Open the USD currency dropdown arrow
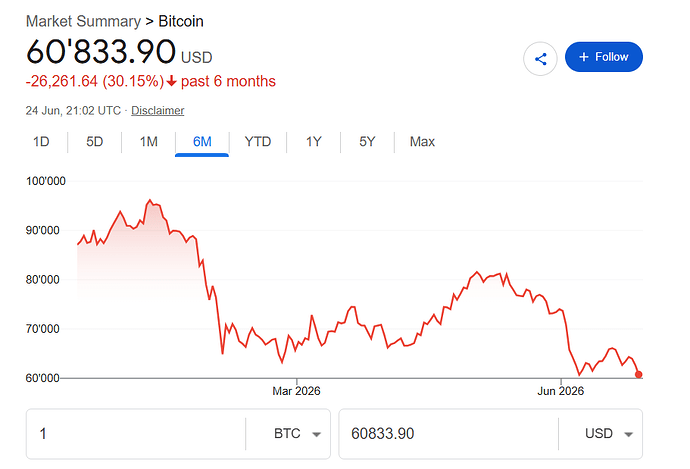The width and height of the screenshot is (690, 469). pos(628,434)
